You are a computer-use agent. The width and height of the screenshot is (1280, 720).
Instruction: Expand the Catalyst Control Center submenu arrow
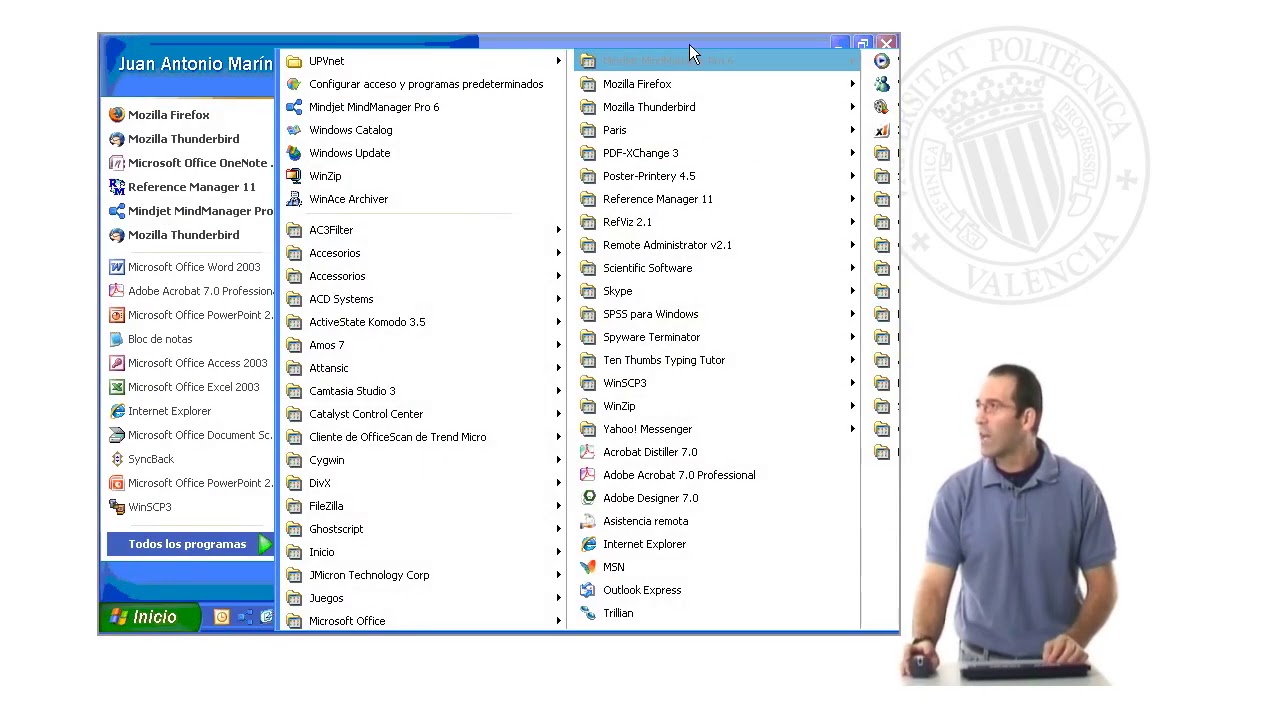pyautogui.click(x=558, y=414)
